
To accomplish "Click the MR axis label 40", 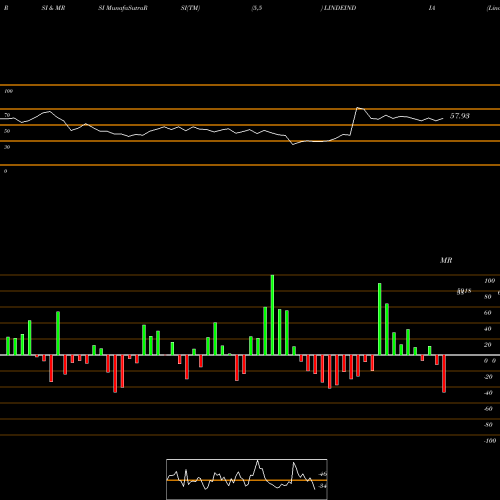I will (488, 329).
